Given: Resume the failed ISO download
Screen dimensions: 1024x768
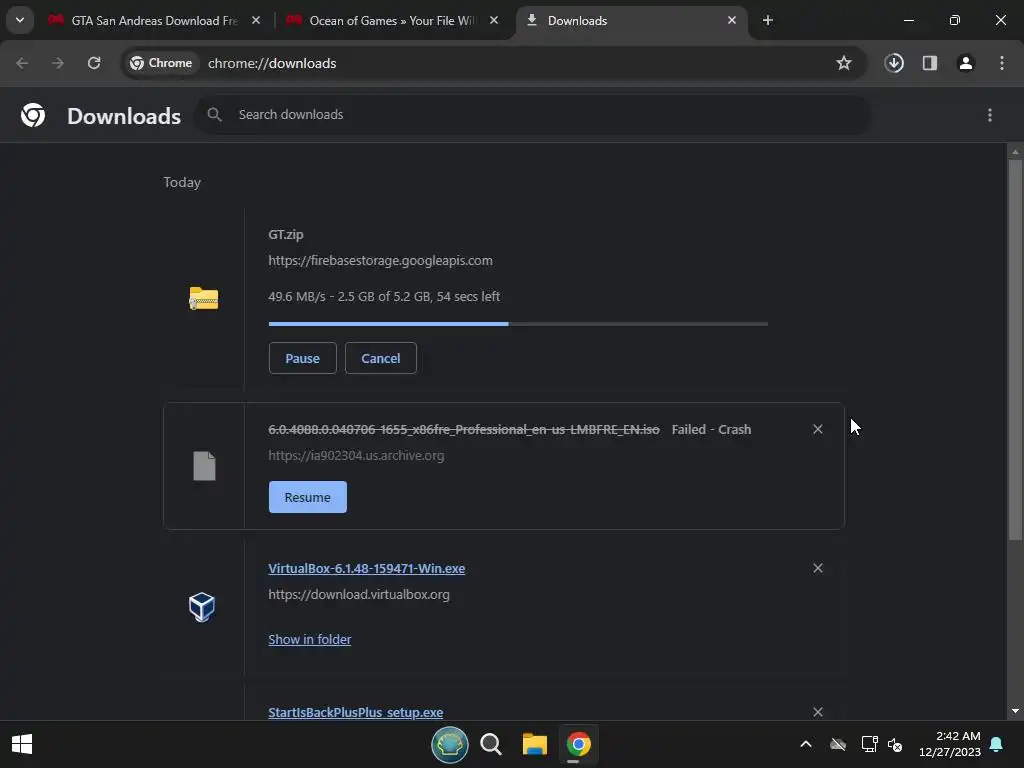Looking at the screenshot, I should pyautogui.click(x=308, y=497).
